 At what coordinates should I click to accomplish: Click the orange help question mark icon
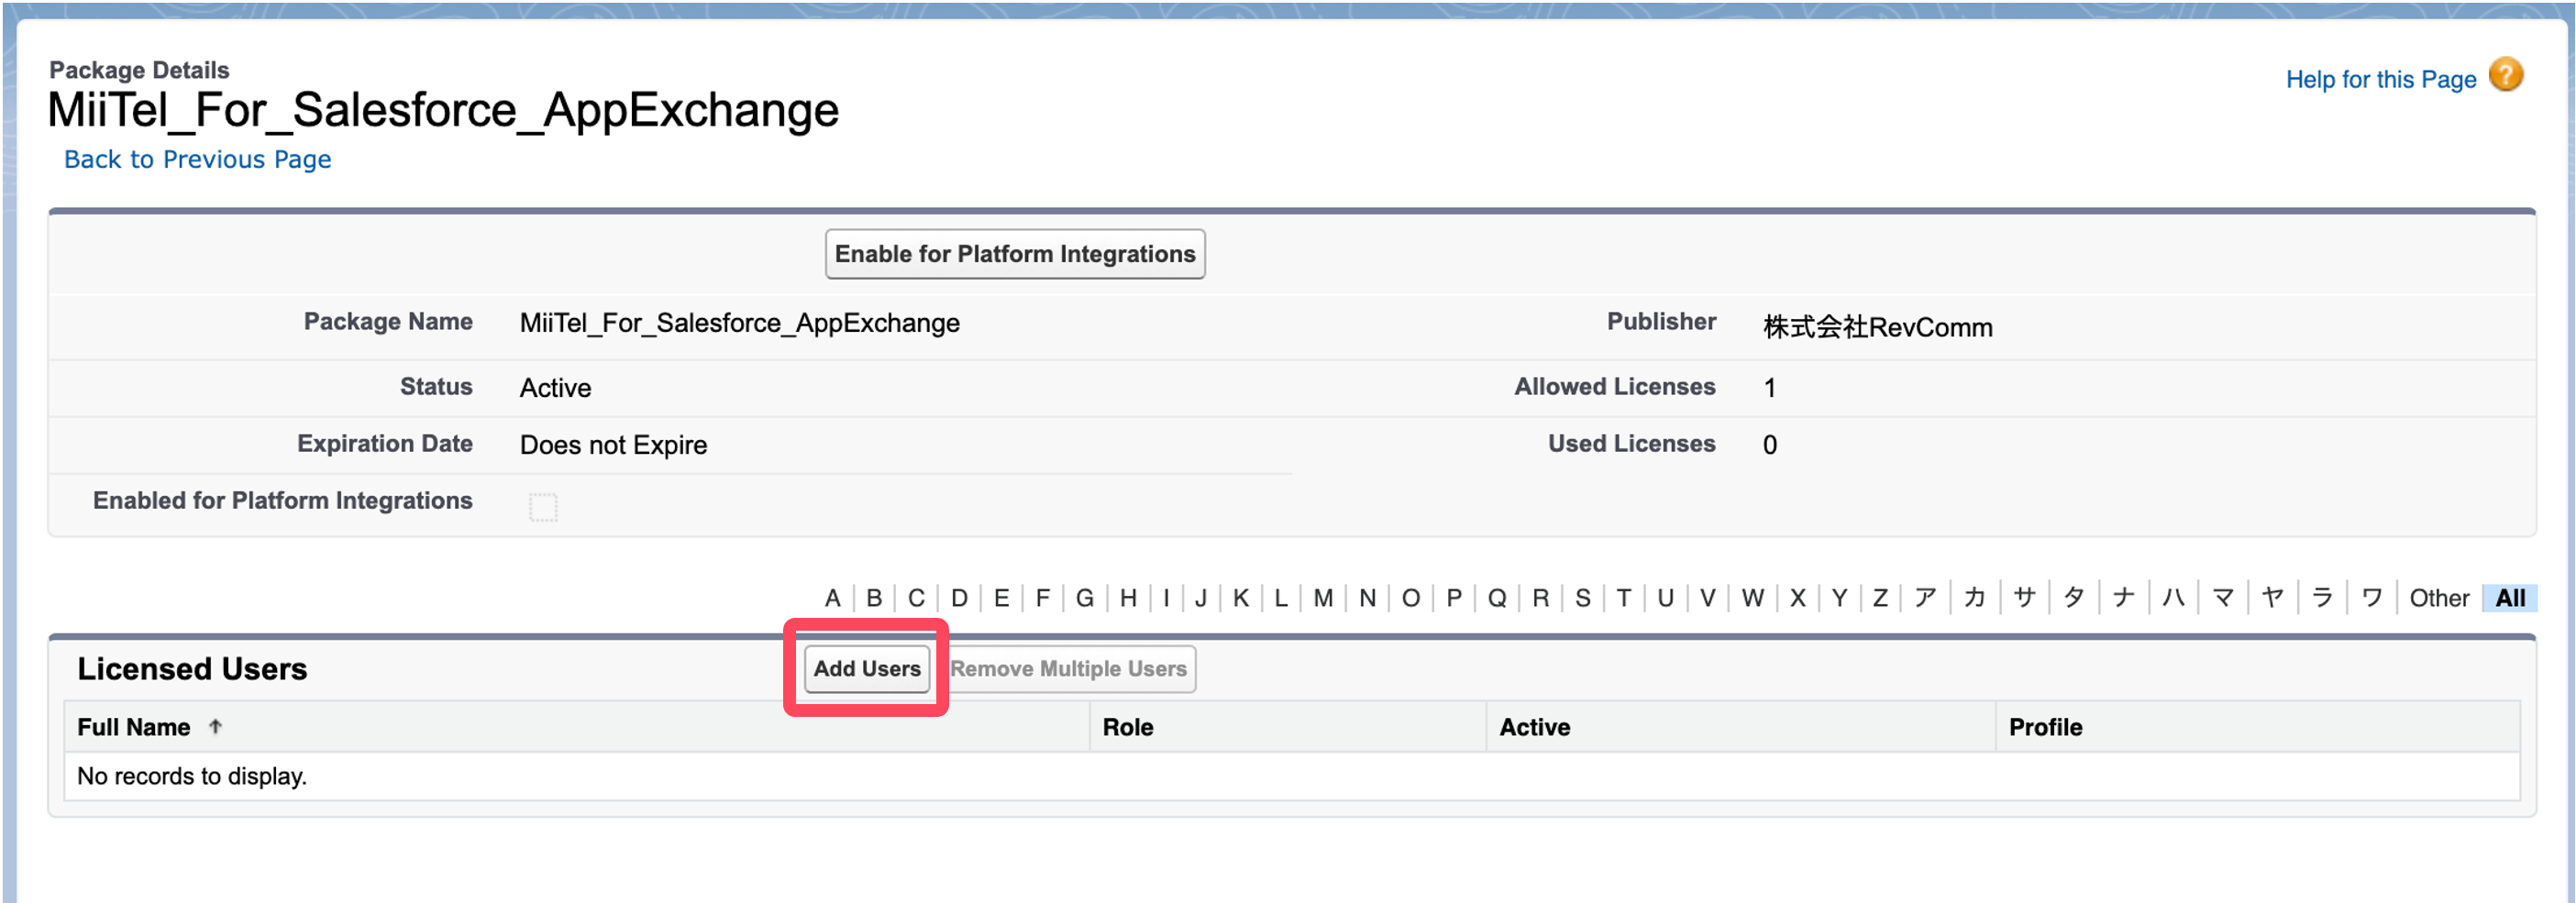2506,76
